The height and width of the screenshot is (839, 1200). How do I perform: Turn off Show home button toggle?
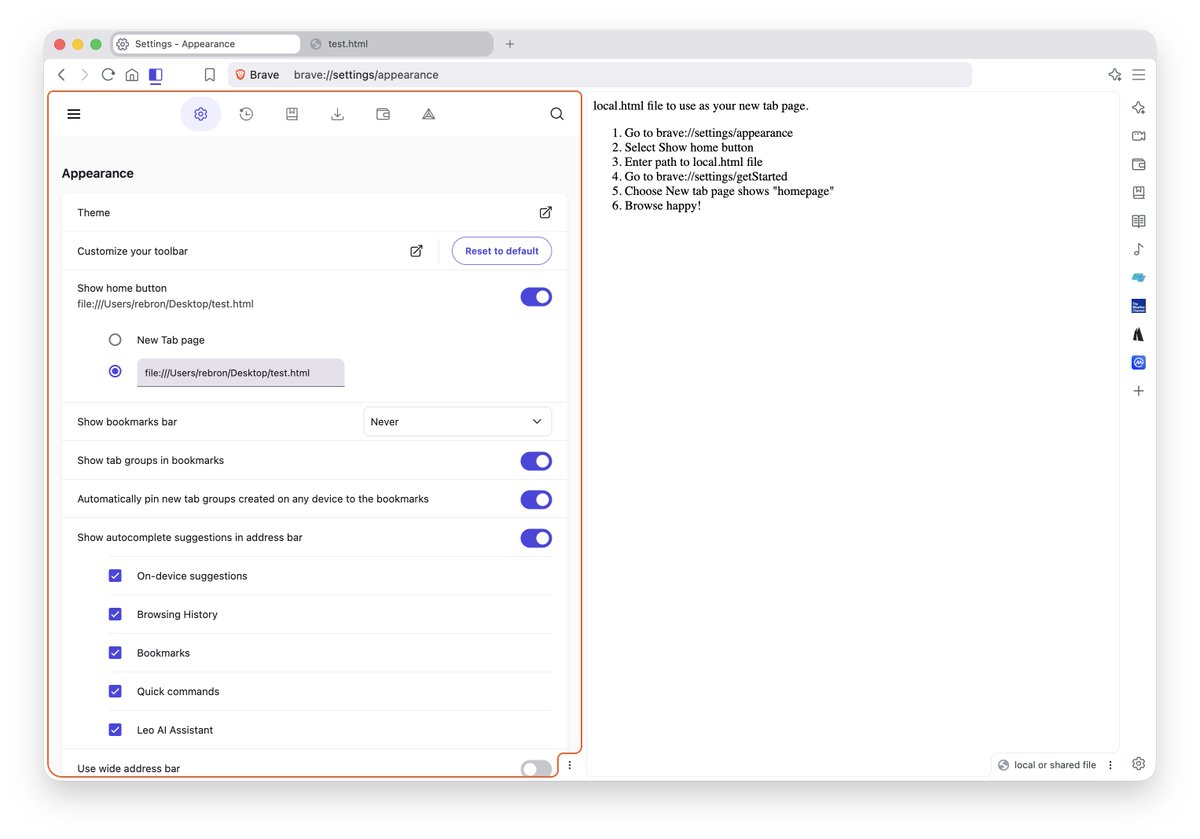[x=536, y=297]
